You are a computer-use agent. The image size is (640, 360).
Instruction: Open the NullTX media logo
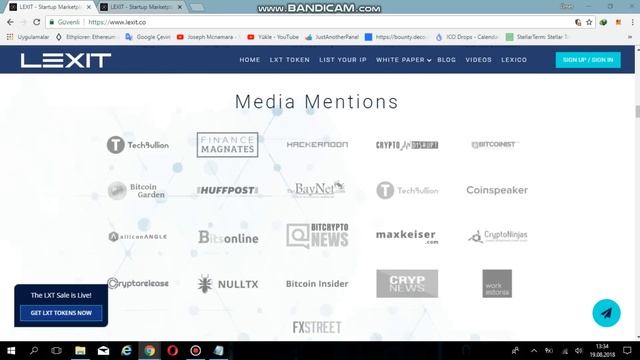click(x=228, y=284)
